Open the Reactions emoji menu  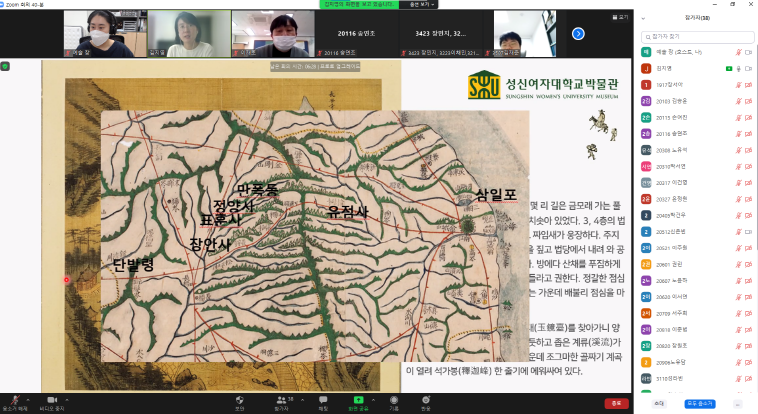click(425, 402)
